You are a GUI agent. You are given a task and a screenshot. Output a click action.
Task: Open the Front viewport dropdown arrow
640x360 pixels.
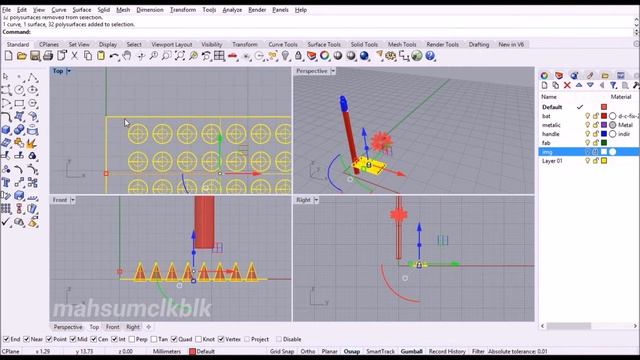point(73,200)
